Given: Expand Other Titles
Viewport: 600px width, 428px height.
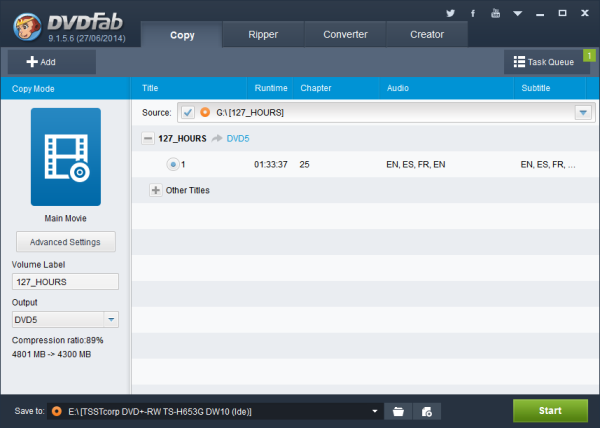Looking at the screenshot, I should [156, 190].
